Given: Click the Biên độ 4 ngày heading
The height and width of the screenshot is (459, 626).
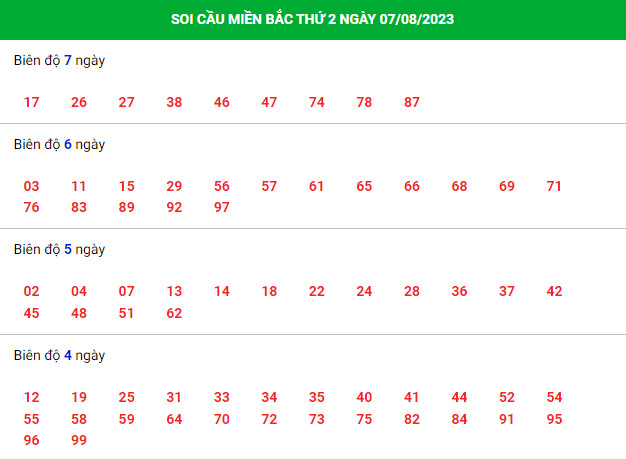Looking at the screenshot, I should pyautogui.click(x=59, y=356).
